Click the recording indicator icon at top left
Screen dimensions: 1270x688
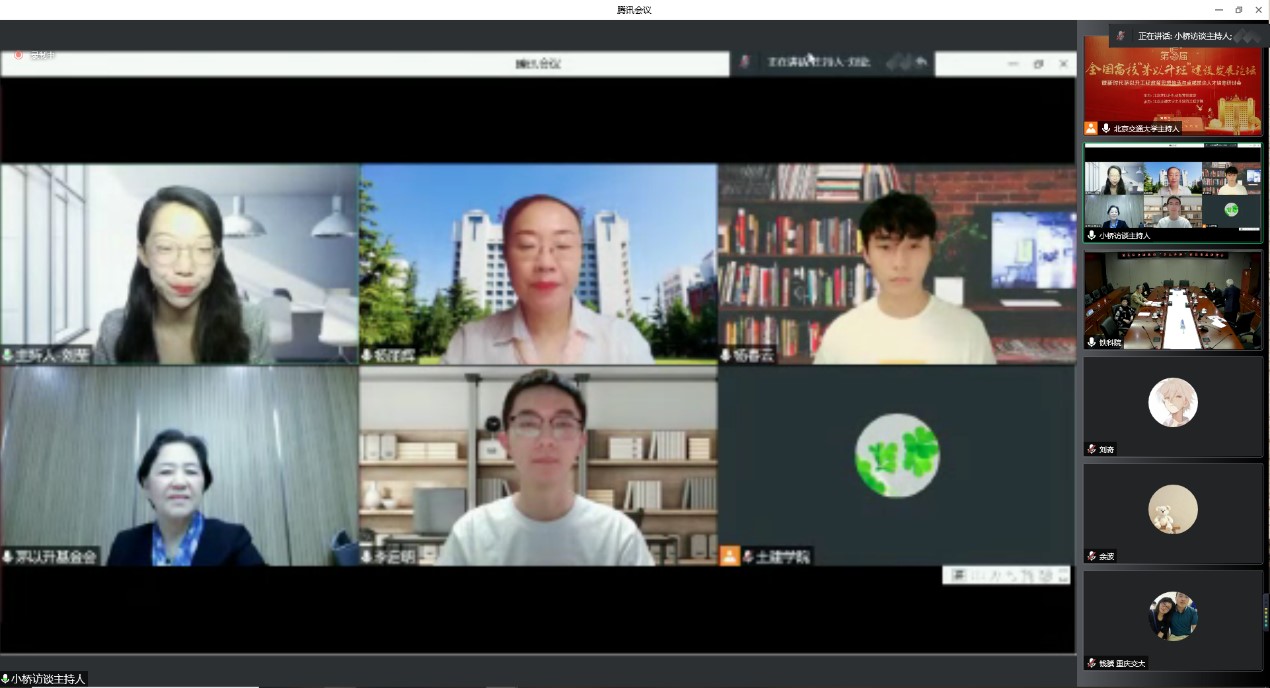(x=18, y=55)
